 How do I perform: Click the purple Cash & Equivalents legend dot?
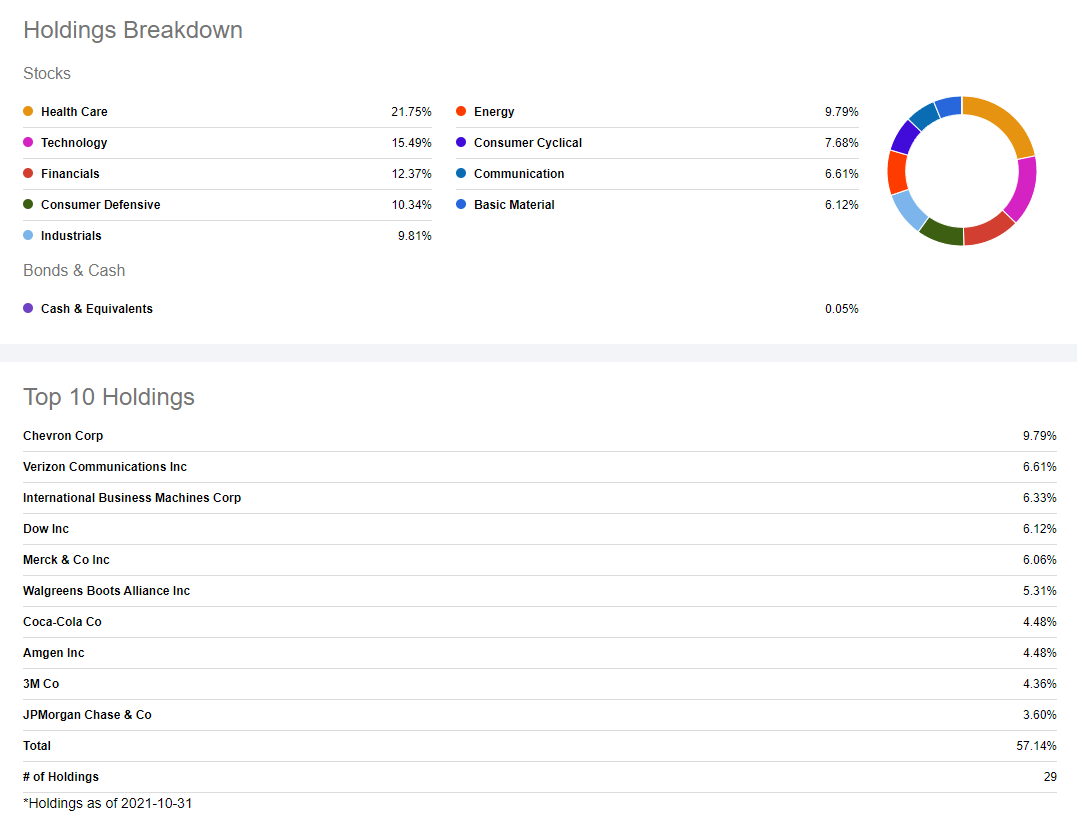(28, 308)
